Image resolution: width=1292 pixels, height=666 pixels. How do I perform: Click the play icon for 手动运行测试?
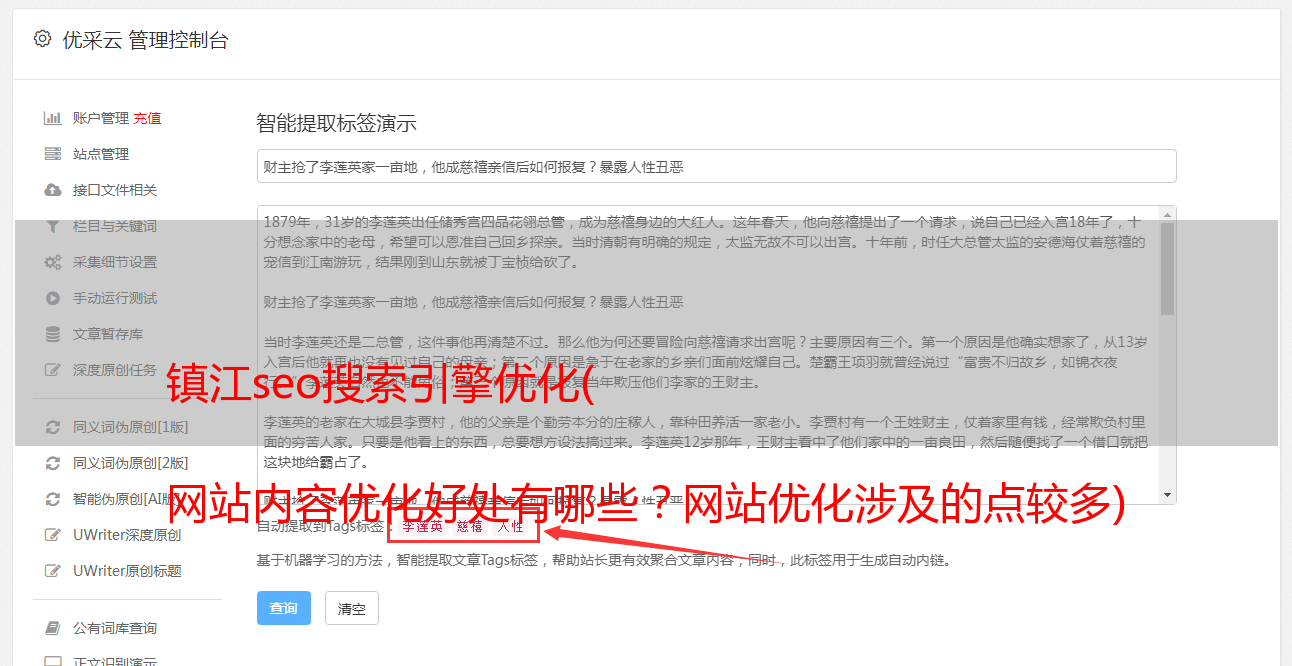tap(53, 298)
